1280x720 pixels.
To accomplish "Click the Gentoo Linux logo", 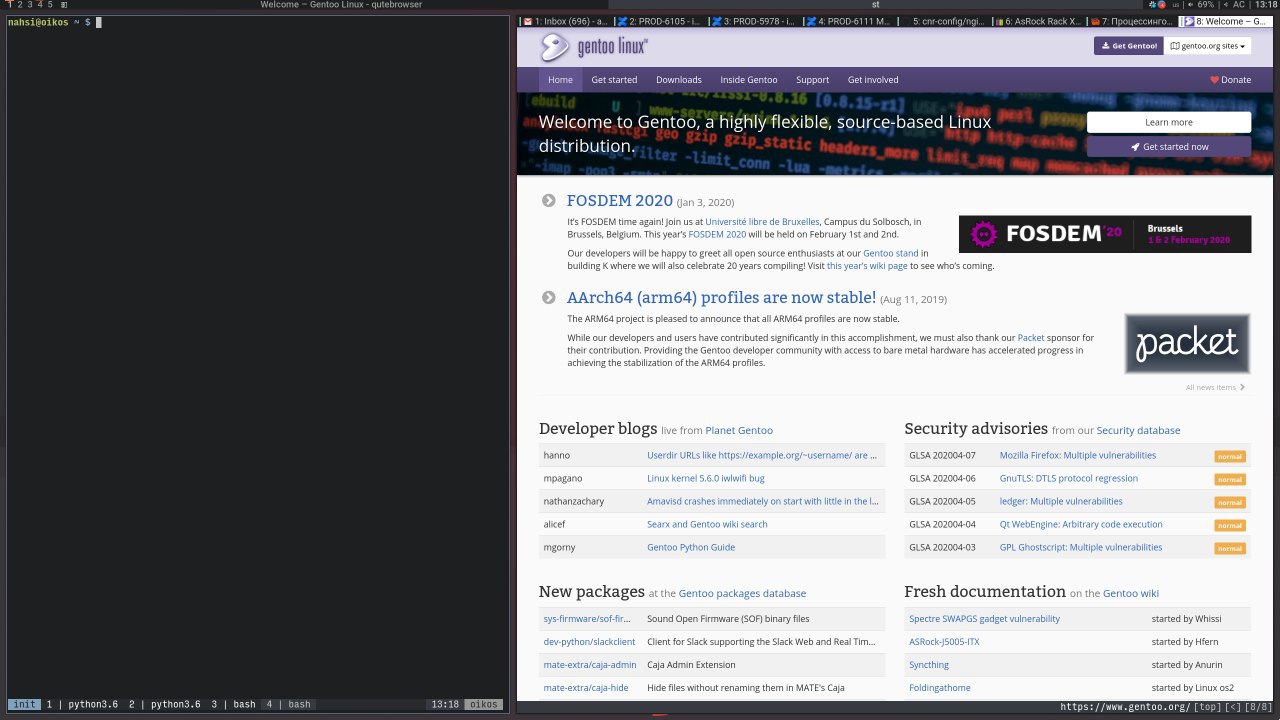I will pos(595,47).
